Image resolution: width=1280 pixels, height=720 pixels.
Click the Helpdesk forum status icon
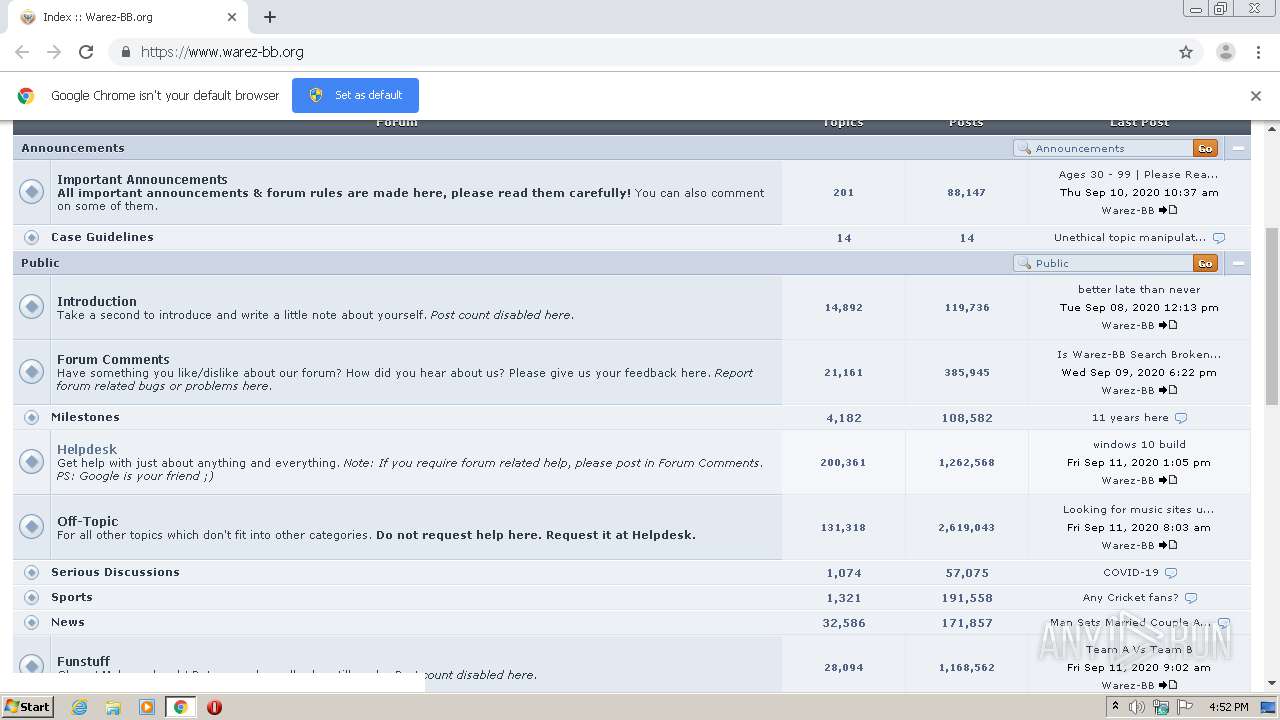32,461
